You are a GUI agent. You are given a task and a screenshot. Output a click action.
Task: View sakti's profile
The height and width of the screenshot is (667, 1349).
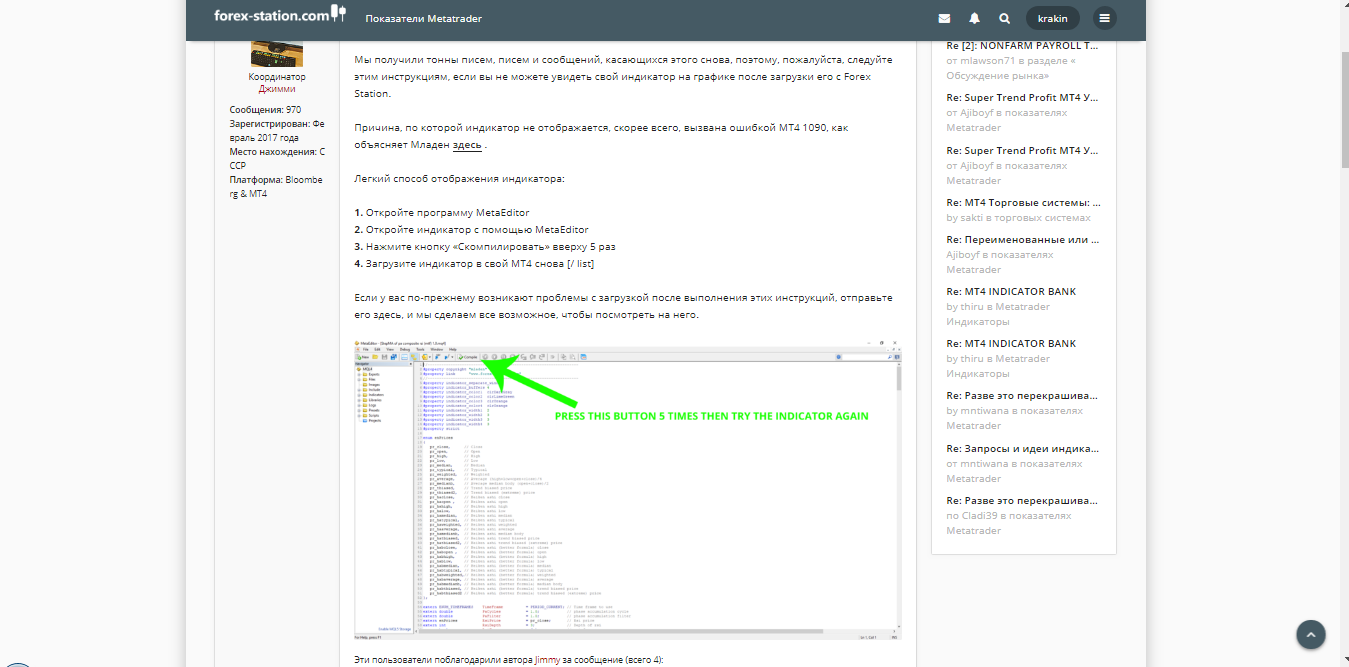[974, 218]
